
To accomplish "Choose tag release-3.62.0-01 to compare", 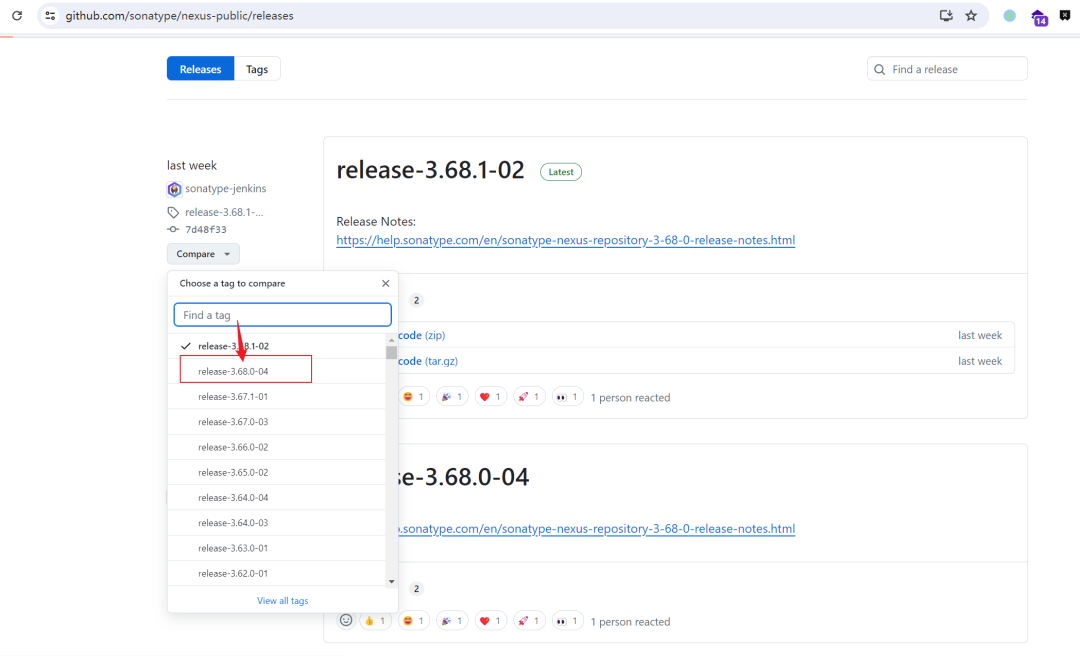I will (x=276, y=573).
